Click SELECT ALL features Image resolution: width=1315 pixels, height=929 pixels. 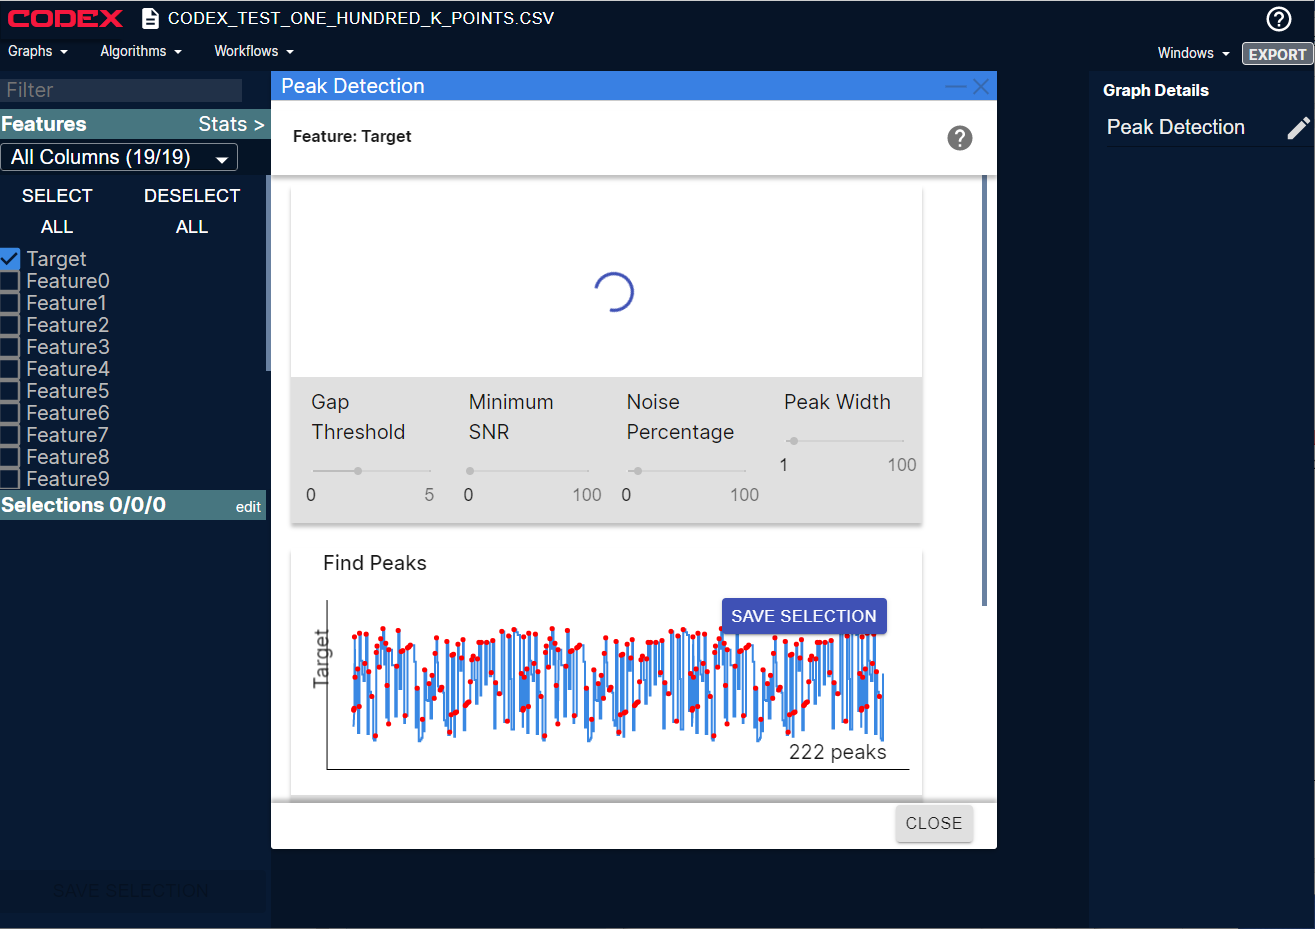(57, 211)
